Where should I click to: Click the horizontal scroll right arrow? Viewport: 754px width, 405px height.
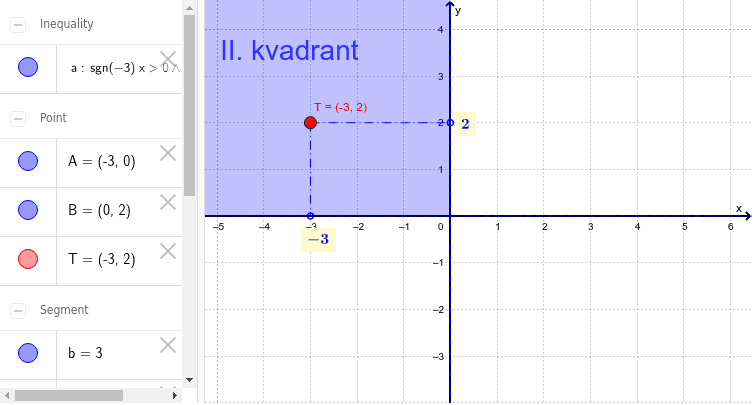click(175, 395)
